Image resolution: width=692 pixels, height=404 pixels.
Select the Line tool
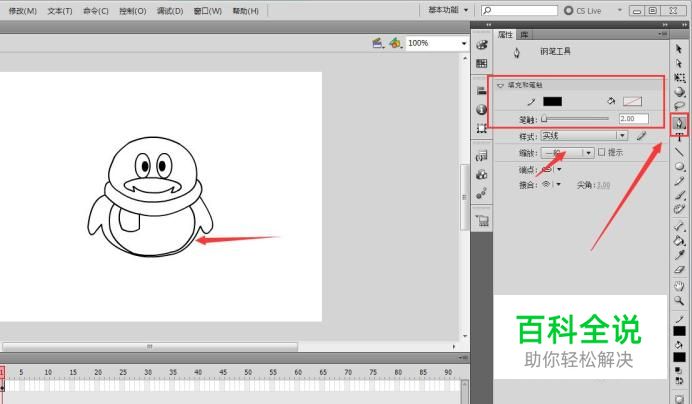coord(679,152)
